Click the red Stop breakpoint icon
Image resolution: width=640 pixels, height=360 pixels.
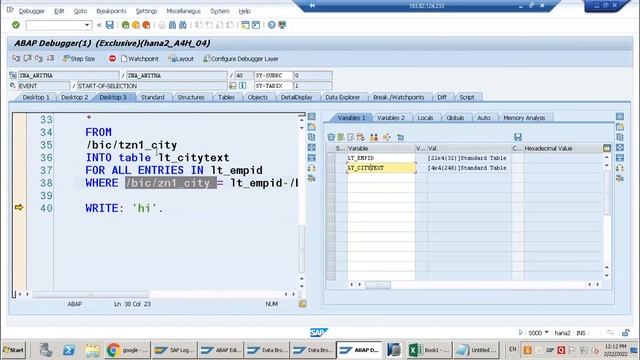[112, 59]
